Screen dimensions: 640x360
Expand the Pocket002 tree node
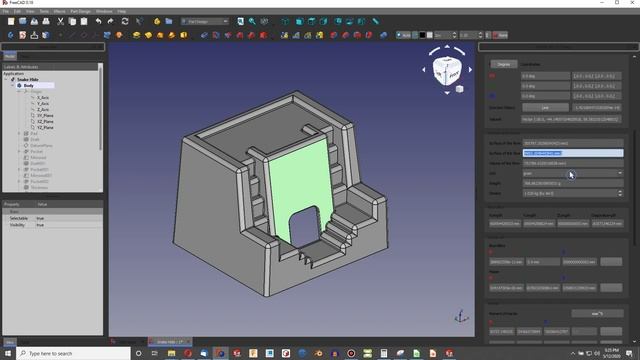click(x=19, y=181)
